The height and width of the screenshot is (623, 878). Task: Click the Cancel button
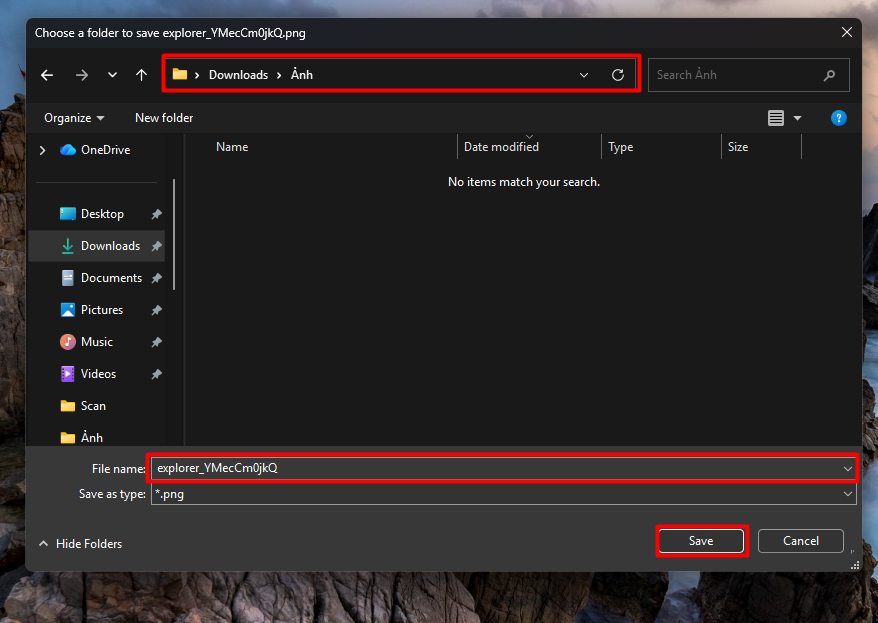[x=801, y=541]
